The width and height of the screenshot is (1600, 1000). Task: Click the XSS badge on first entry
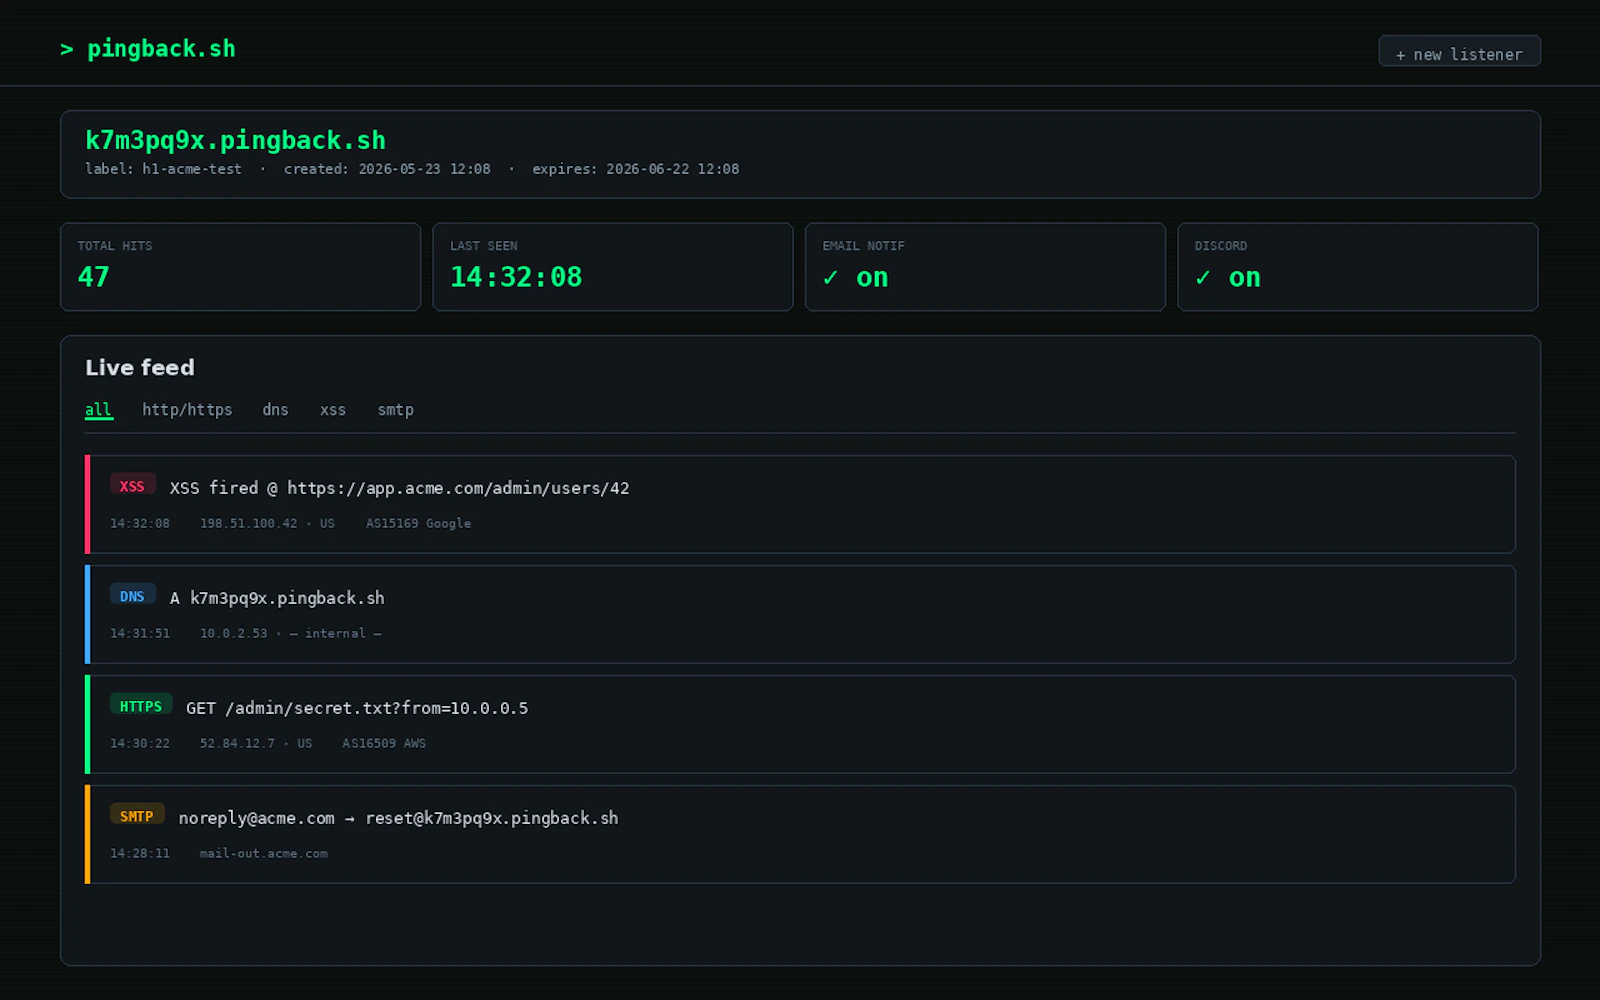click(x=132, y=486)
